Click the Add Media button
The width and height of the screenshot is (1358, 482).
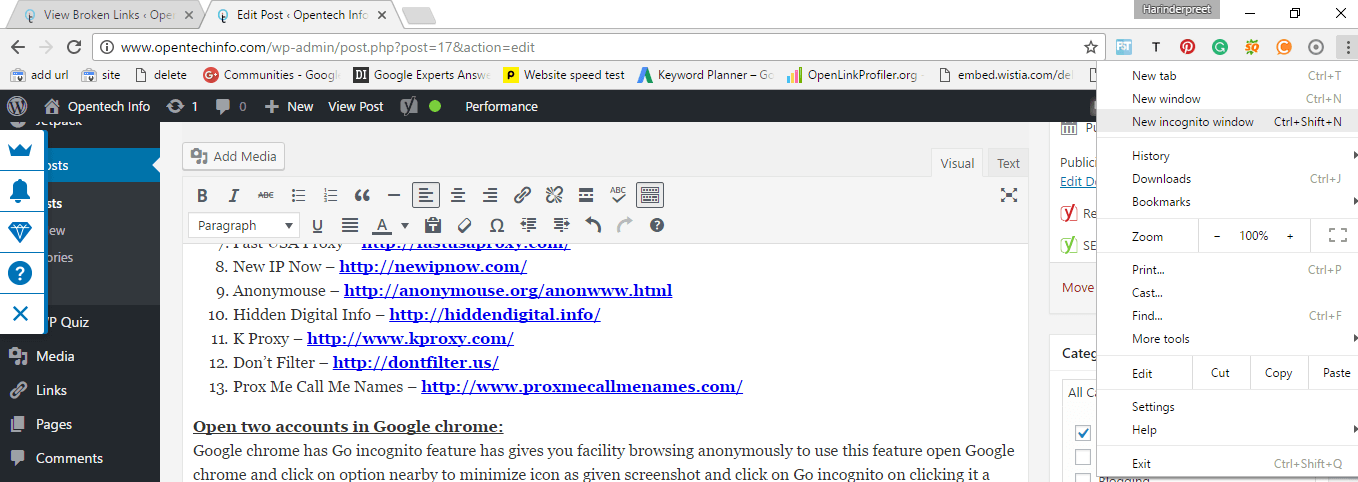pyautogui.click(x=234, y=156)
